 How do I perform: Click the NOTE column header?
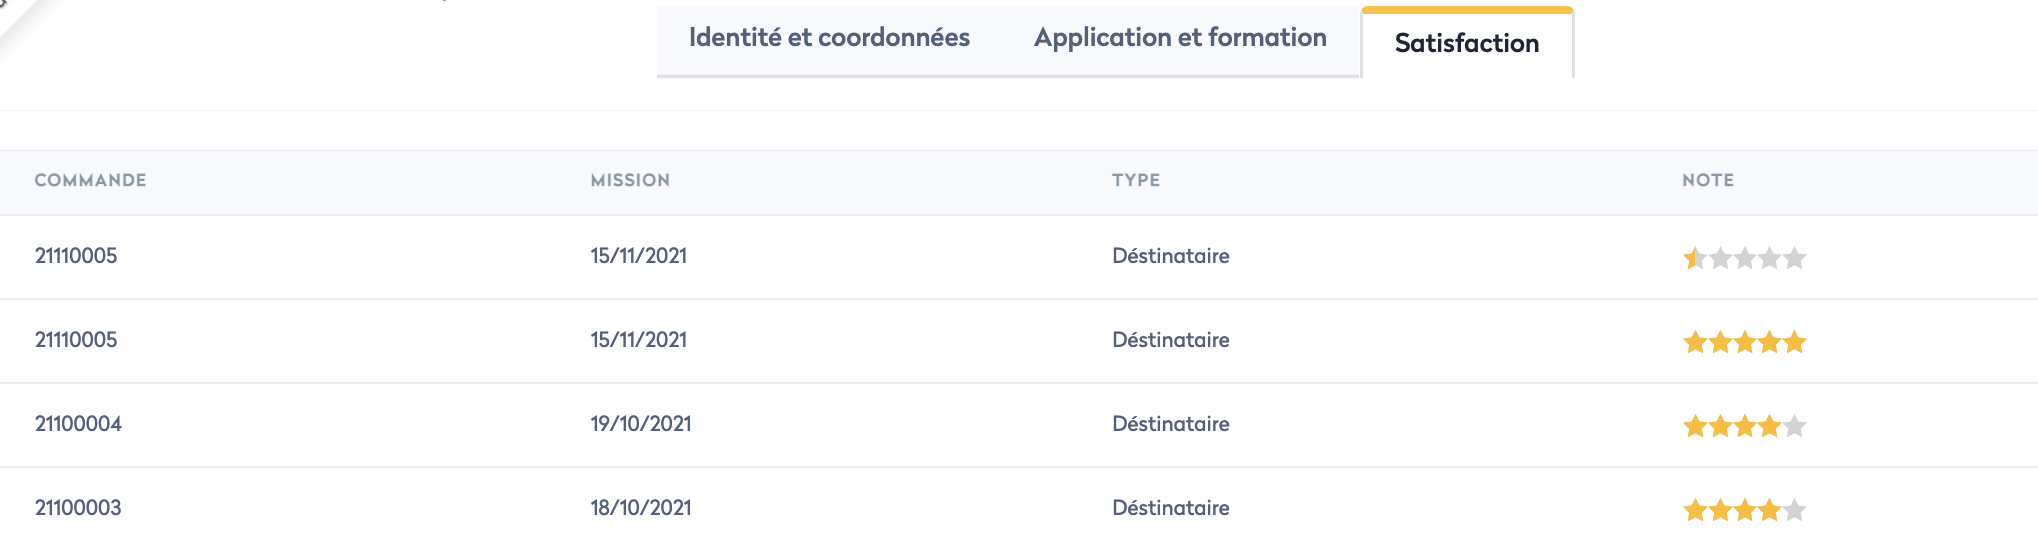[x=1707, y=180]
